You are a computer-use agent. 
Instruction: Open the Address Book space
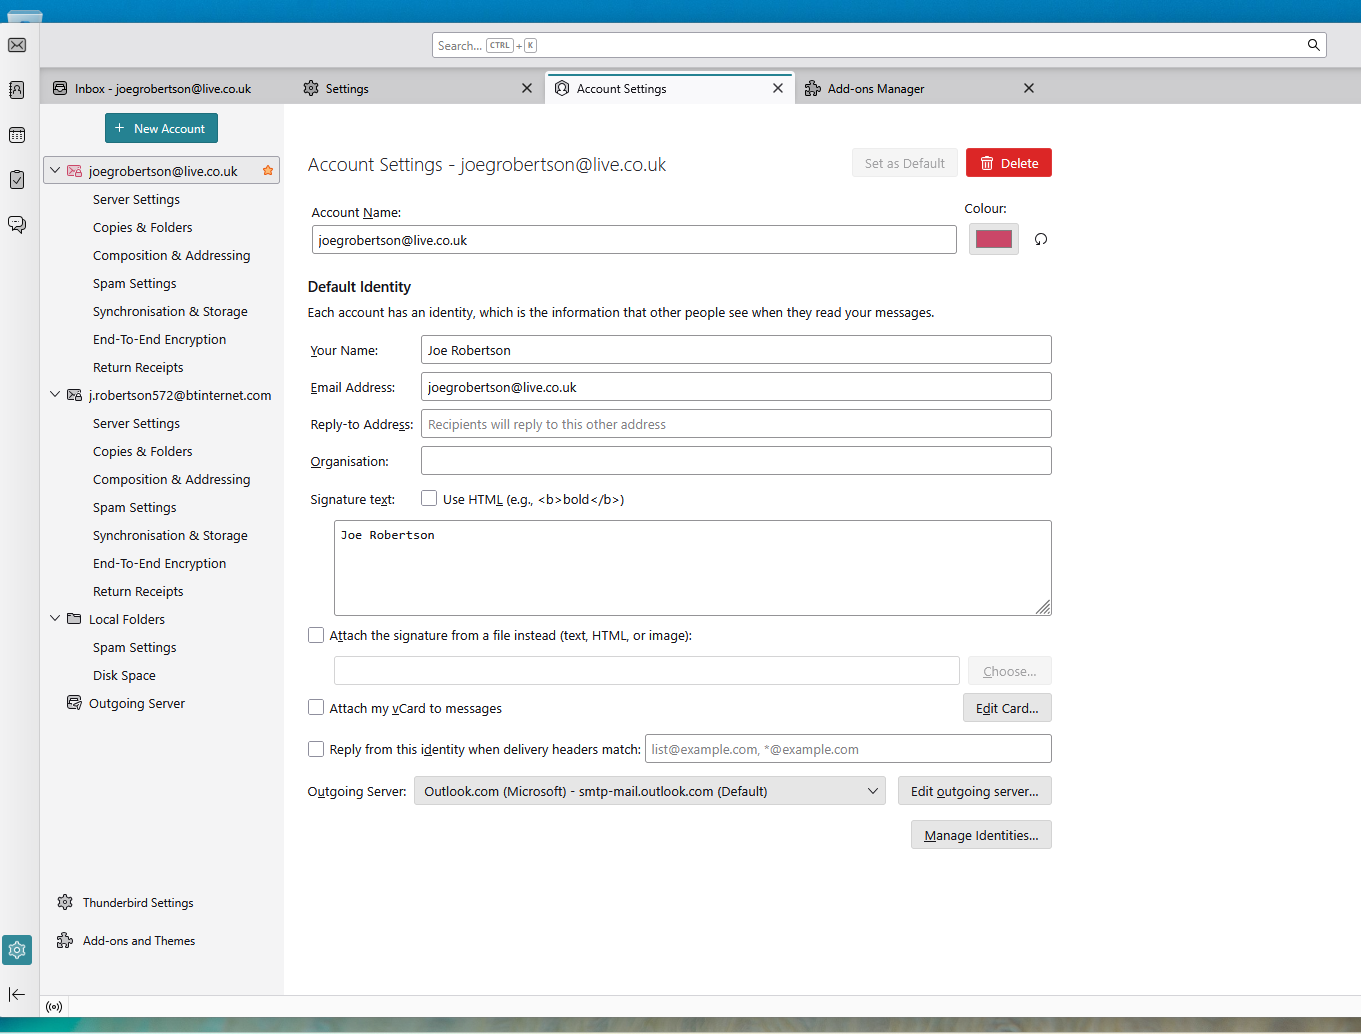[17, 90]
